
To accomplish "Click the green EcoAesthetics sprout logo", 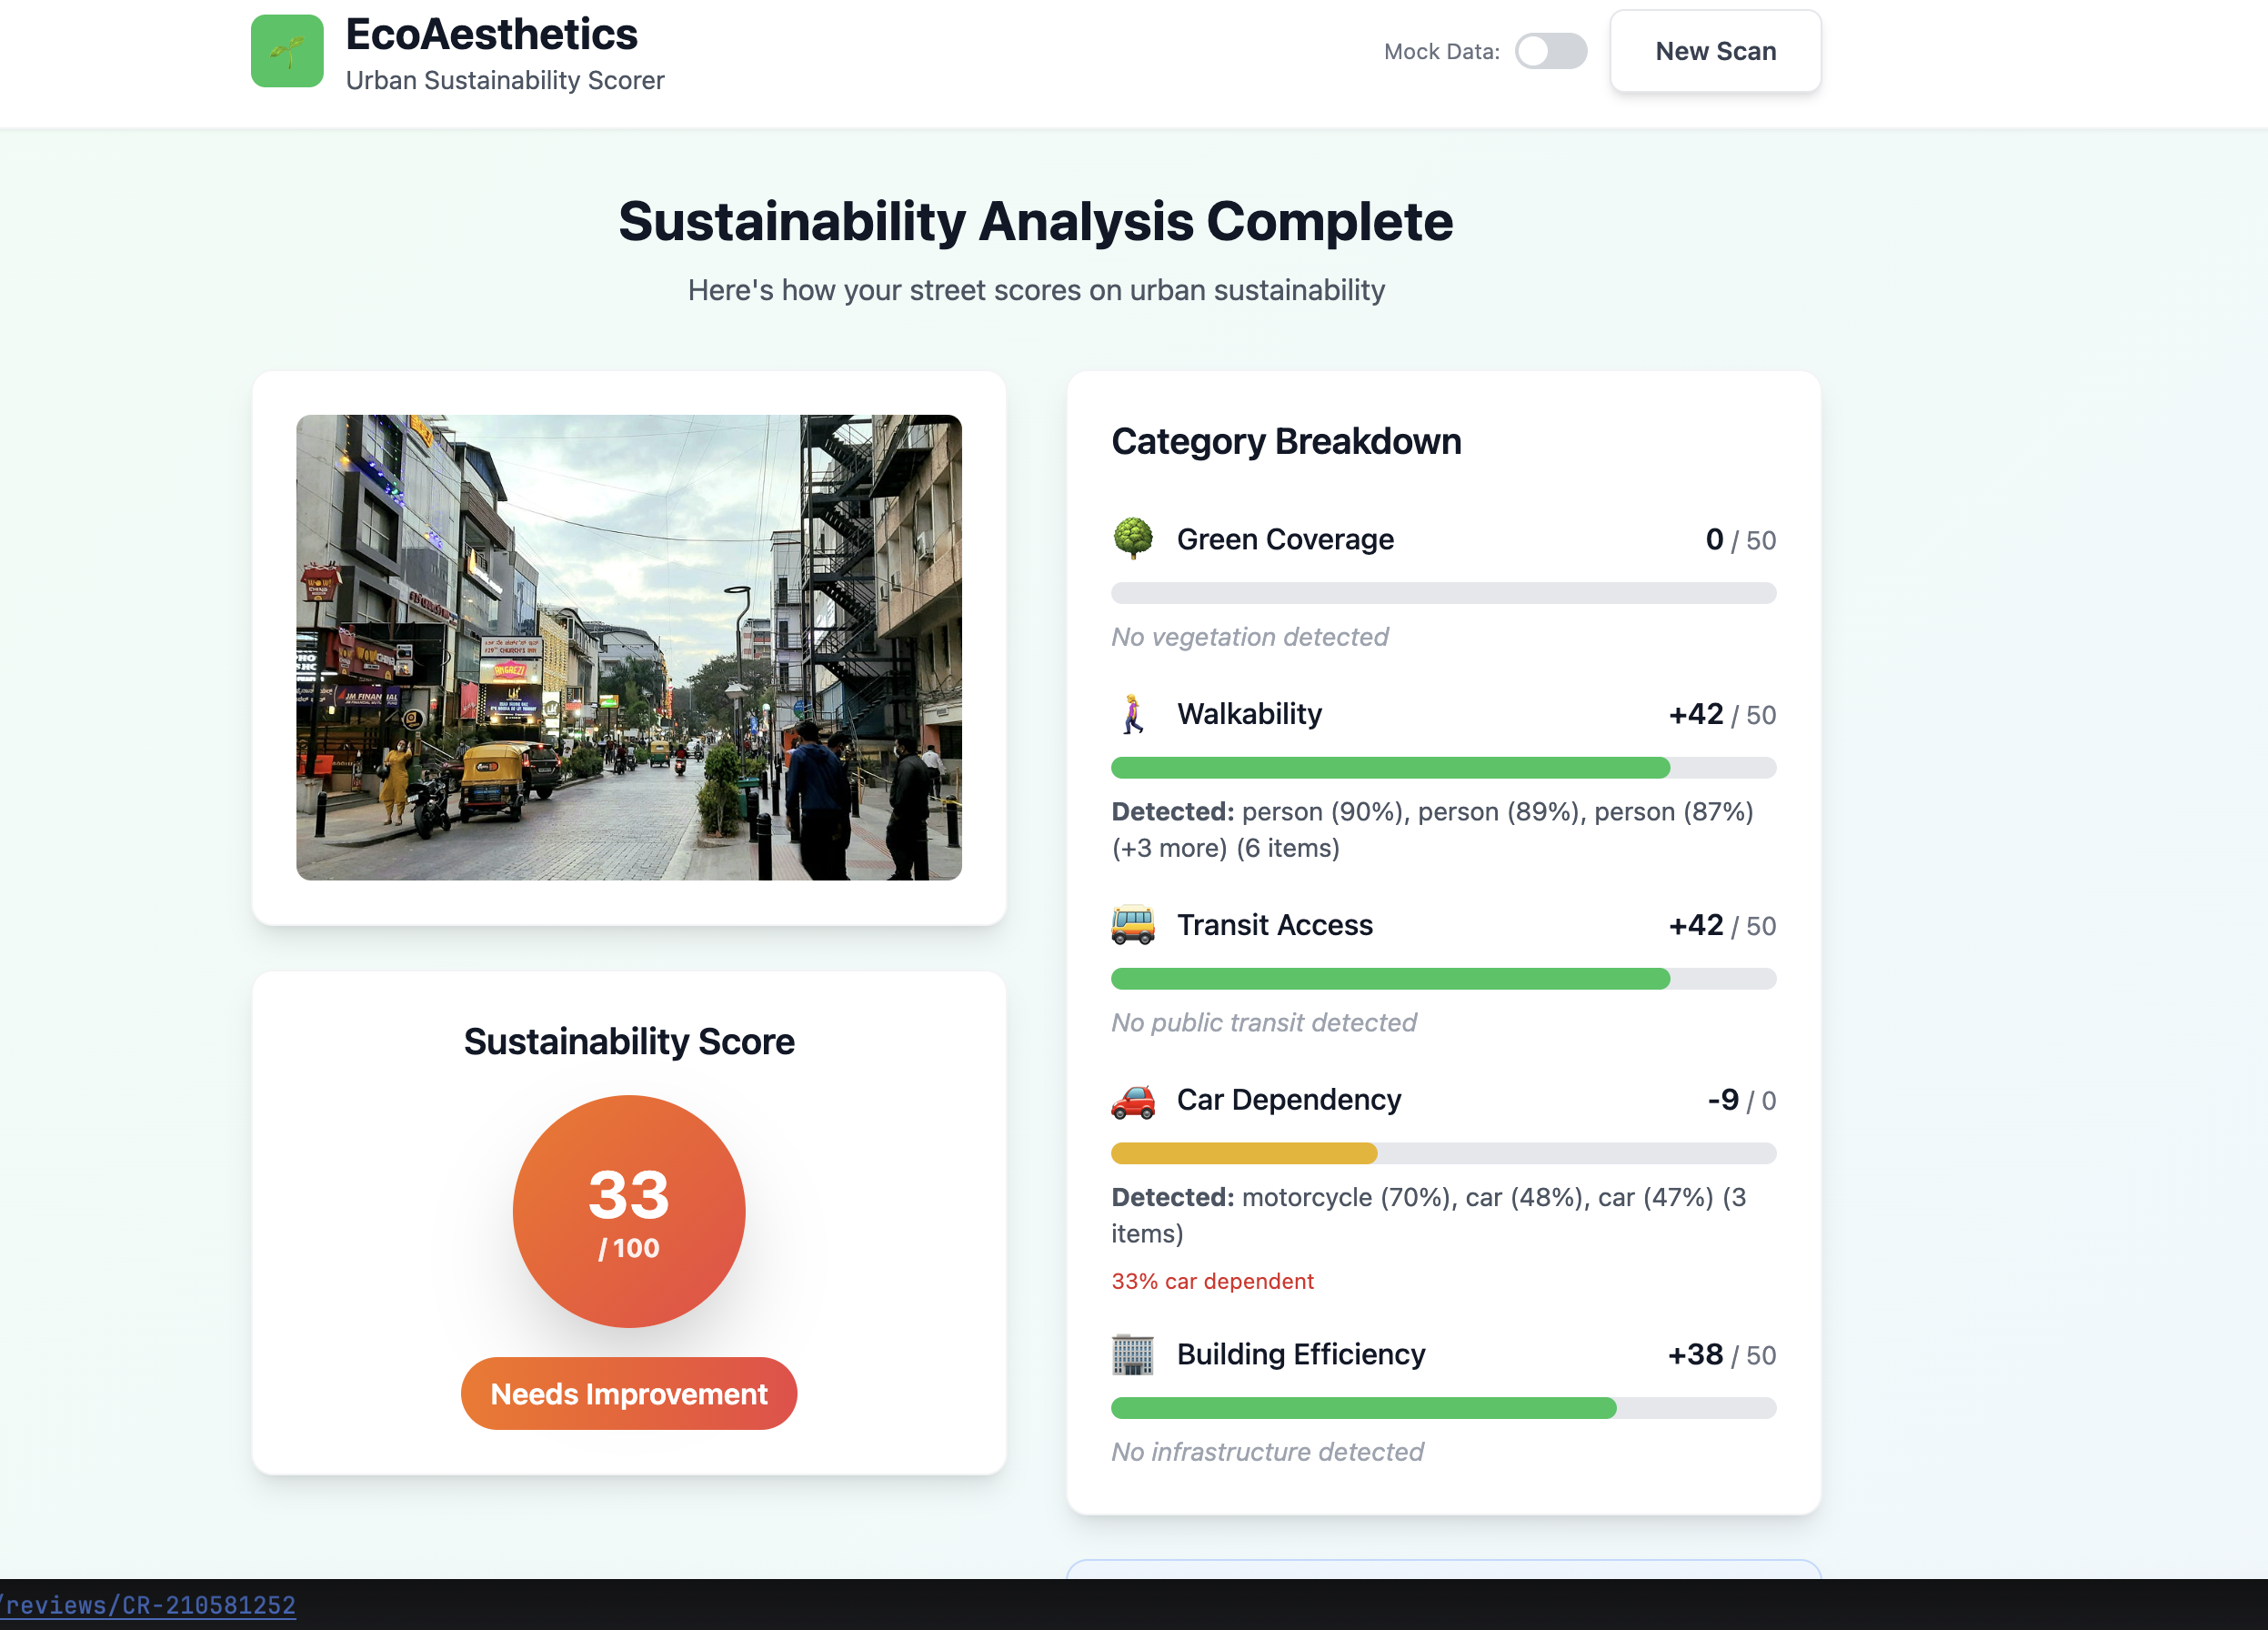I will 287,51.
